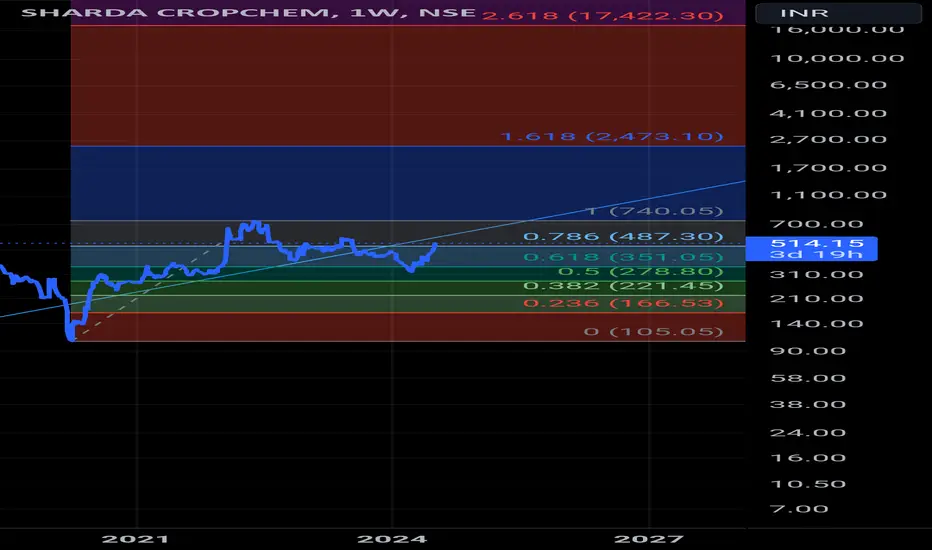Click the 700.00 price axis value
Image resolution: width=932 pixels, height=550 pixels.
(817, 224)
